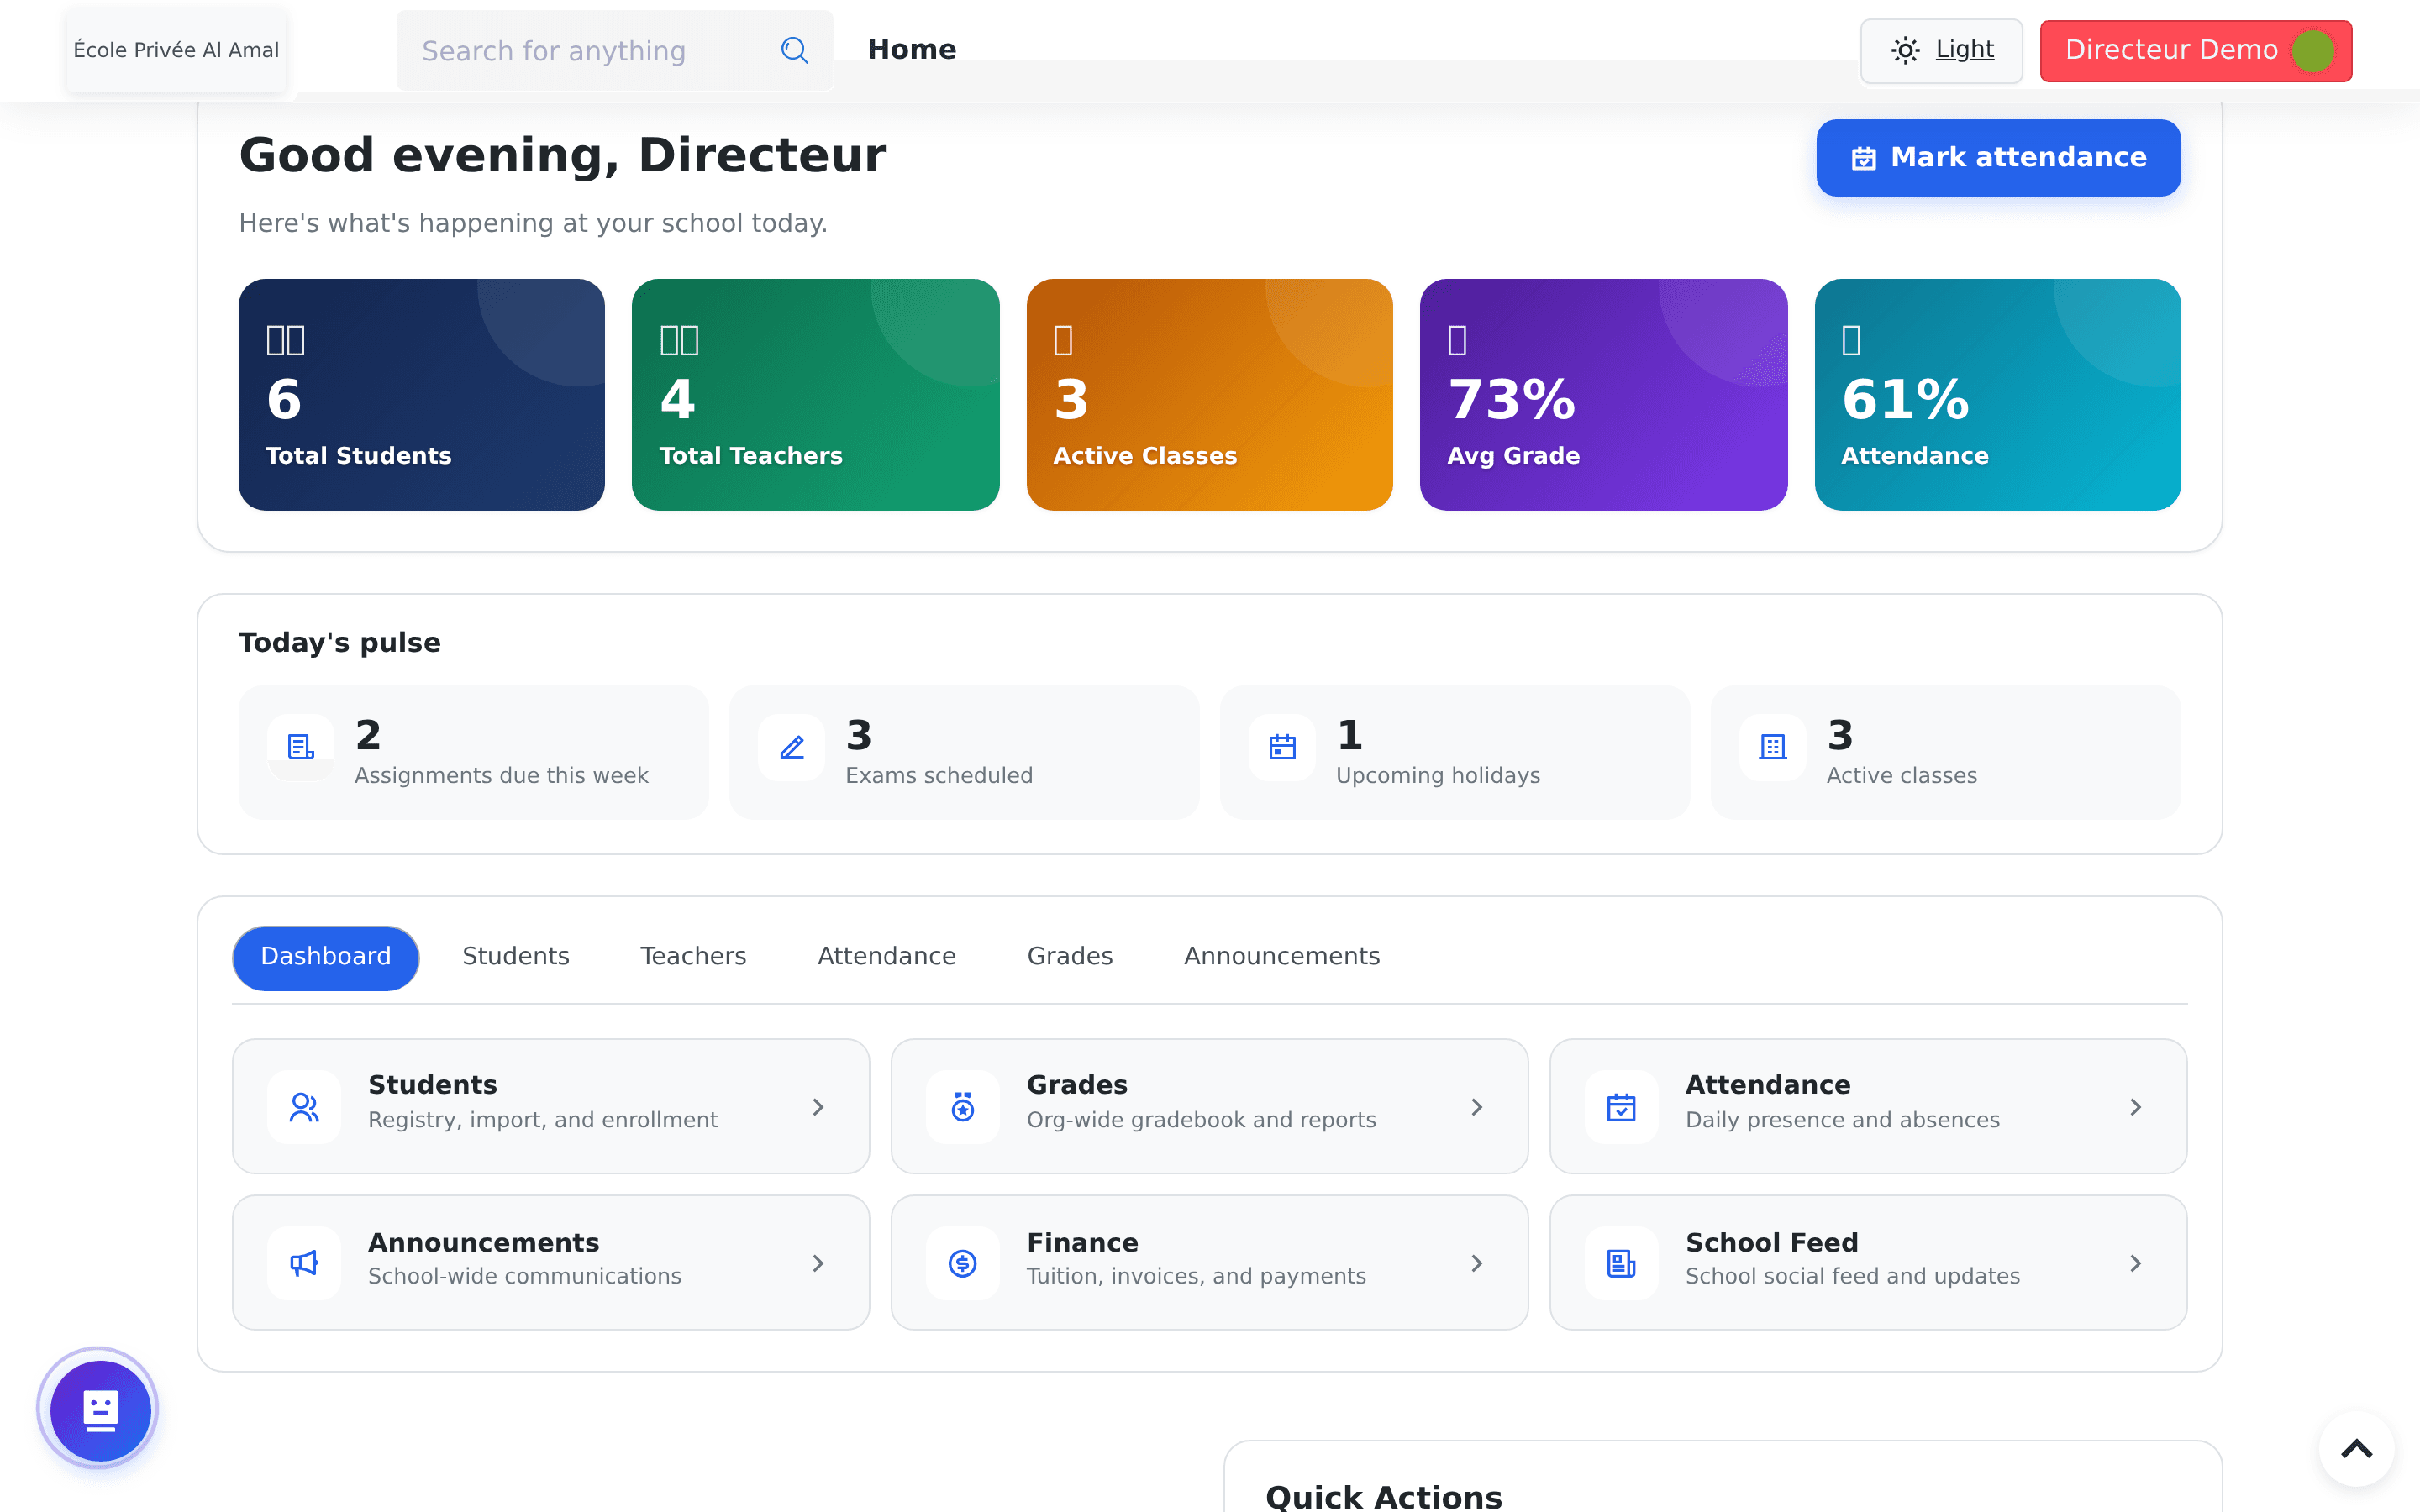2420x1512 pixels.
Task: Click the building icon for Active classes
Action: 1773,747
